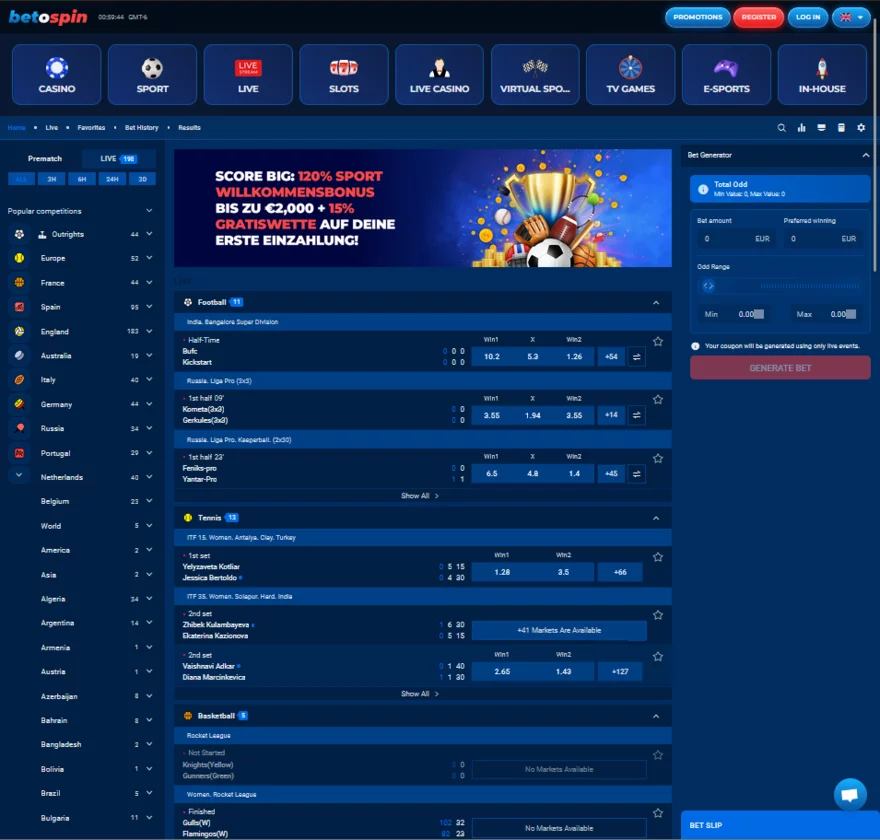Swap odds view for Bufc vs Kickstart
880x840 pixels.
(636, 357)
